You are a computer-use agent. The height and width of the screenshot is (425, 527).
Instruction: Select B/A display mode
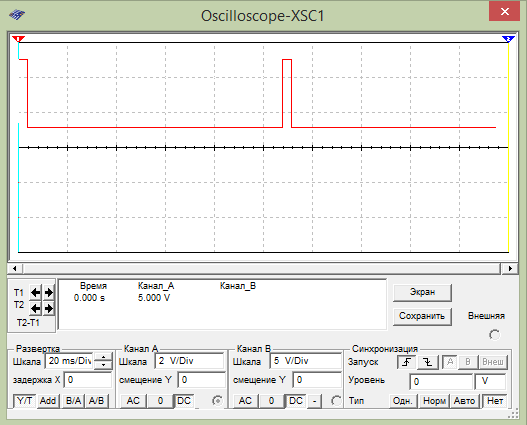(73, 401)
